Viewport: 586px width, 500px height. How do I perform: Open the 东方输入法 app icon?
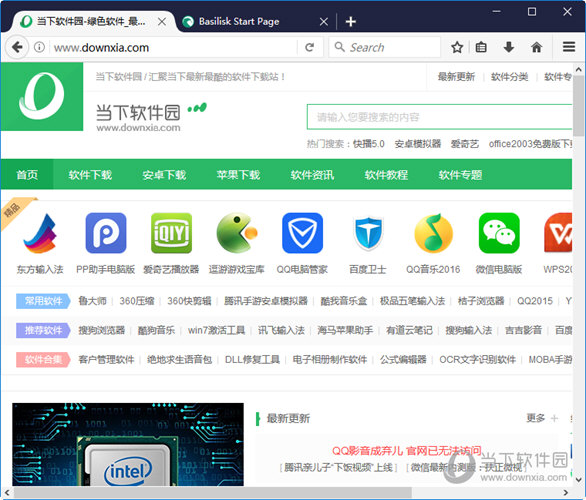pos(40,233)
